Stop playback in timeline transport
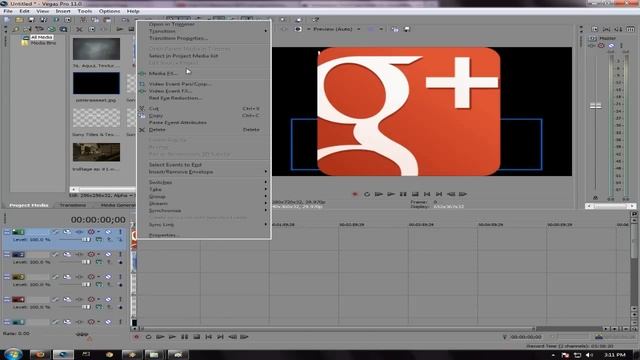The image size is (640, 360). pos(196,337)
